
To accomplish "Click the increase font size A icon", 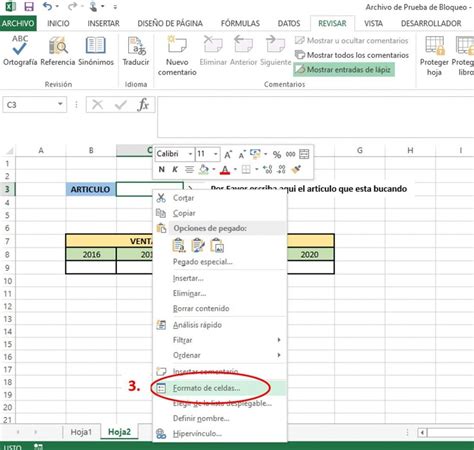I will [x=228, y=154].
